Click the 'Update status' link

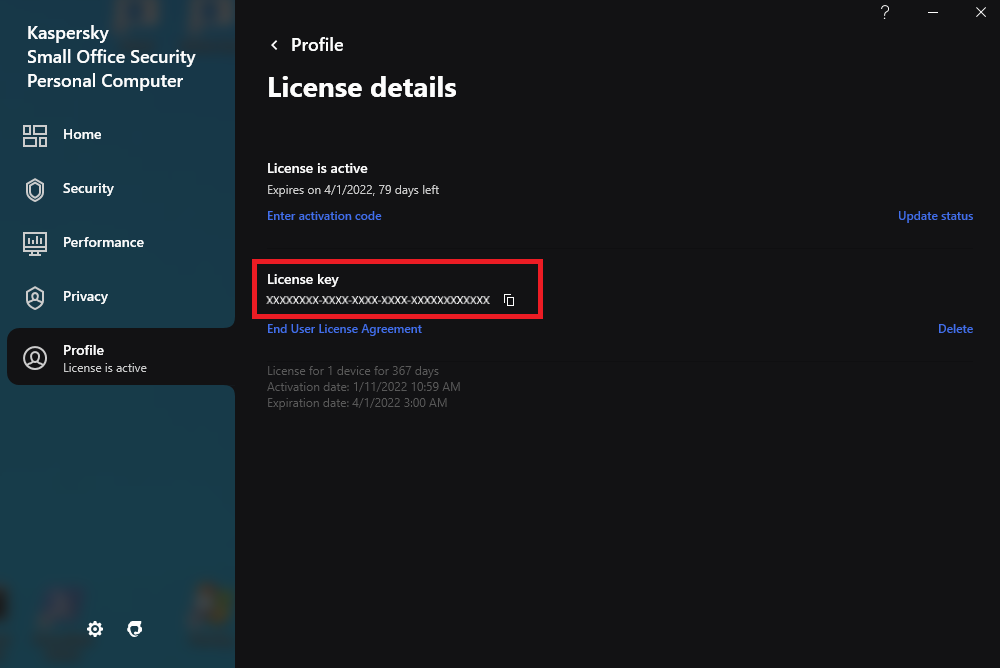coord(935,216)
